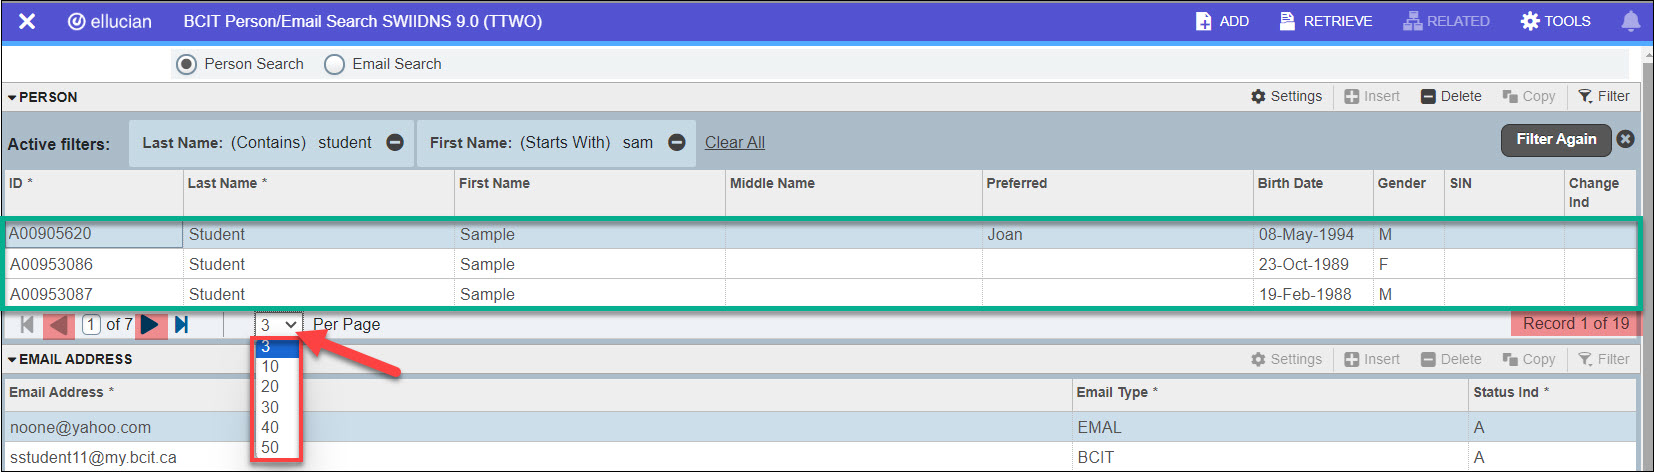
Task: Click preferred name Joan cell
Action: 1118,234
